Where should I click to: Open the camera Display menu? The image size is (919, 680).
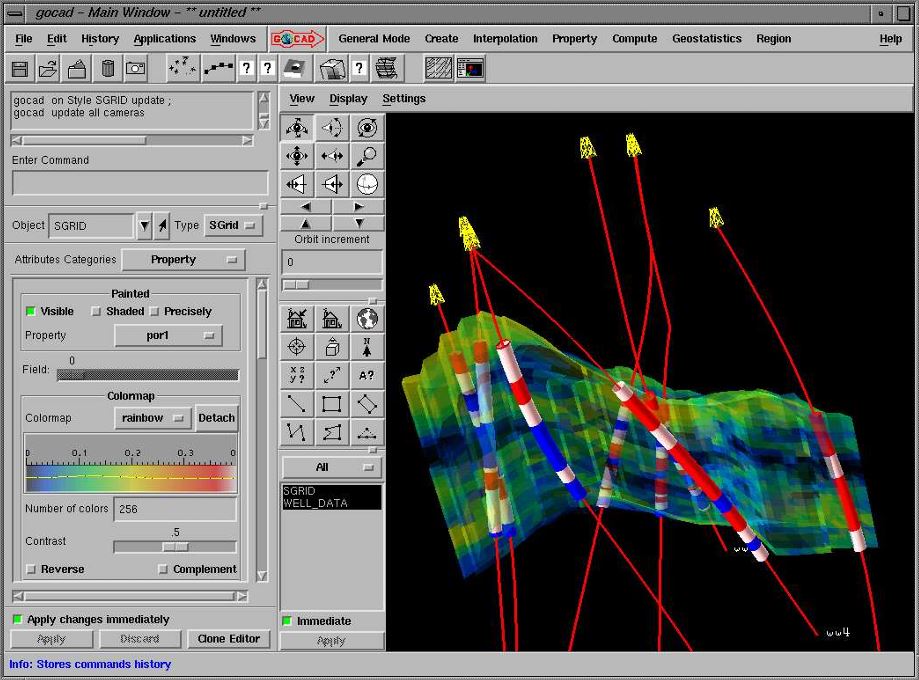[348, 98]
